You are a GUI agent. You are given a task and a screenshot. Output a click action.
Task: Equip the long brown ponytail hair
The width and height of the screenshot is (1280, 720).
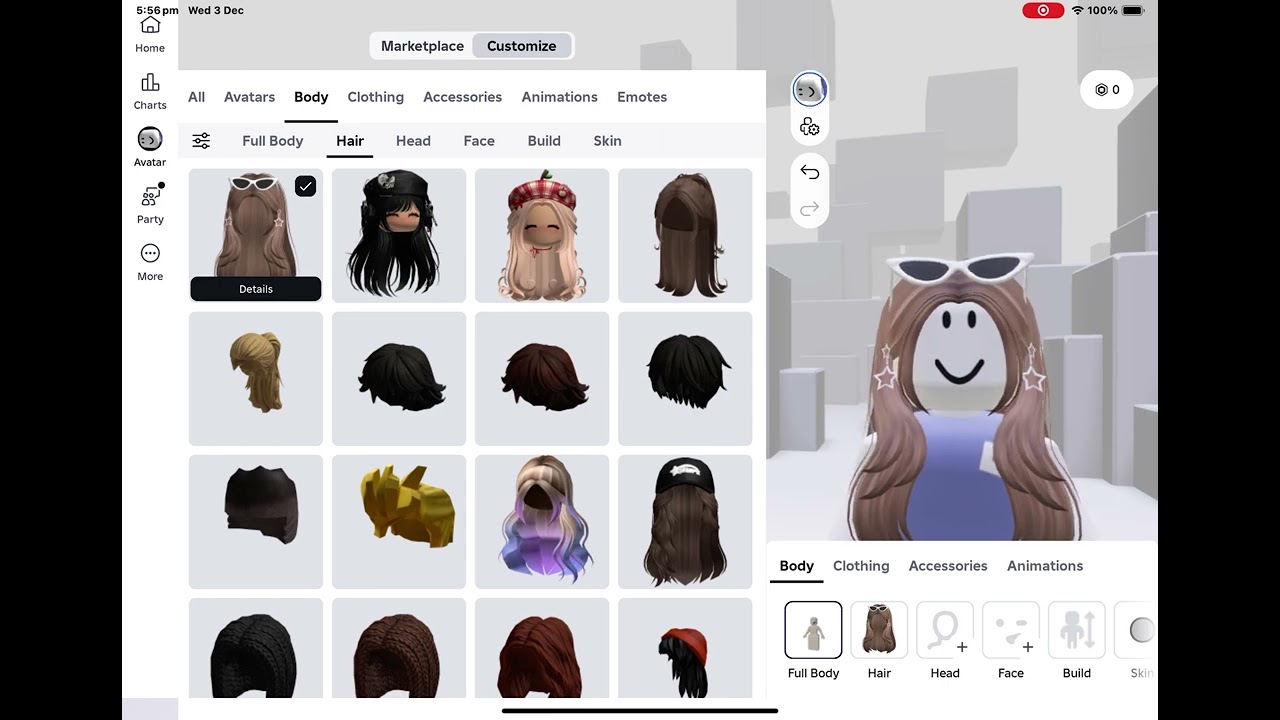pos(685,236)
